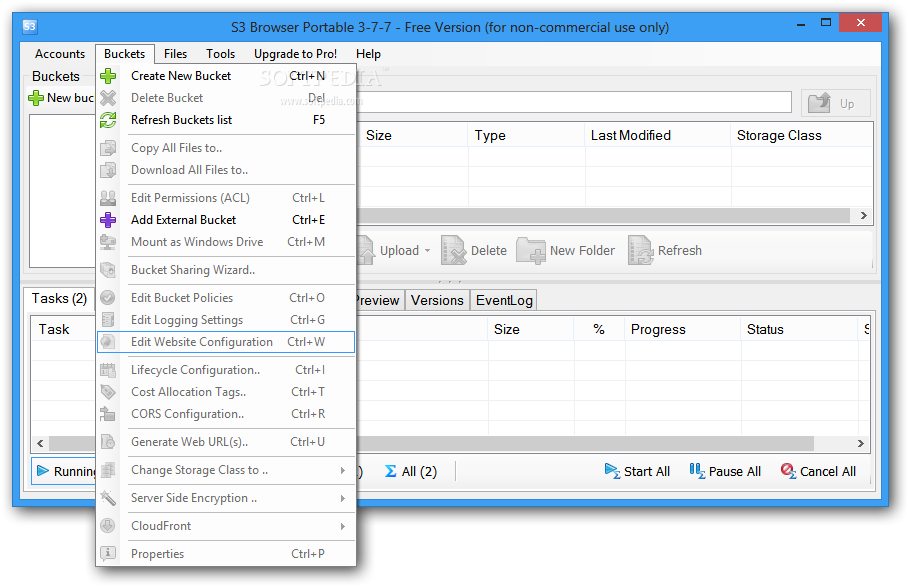Click the grey X Delete Bucket icon
The height and width of the screenshot is (587, 909).
click(108, 98)
